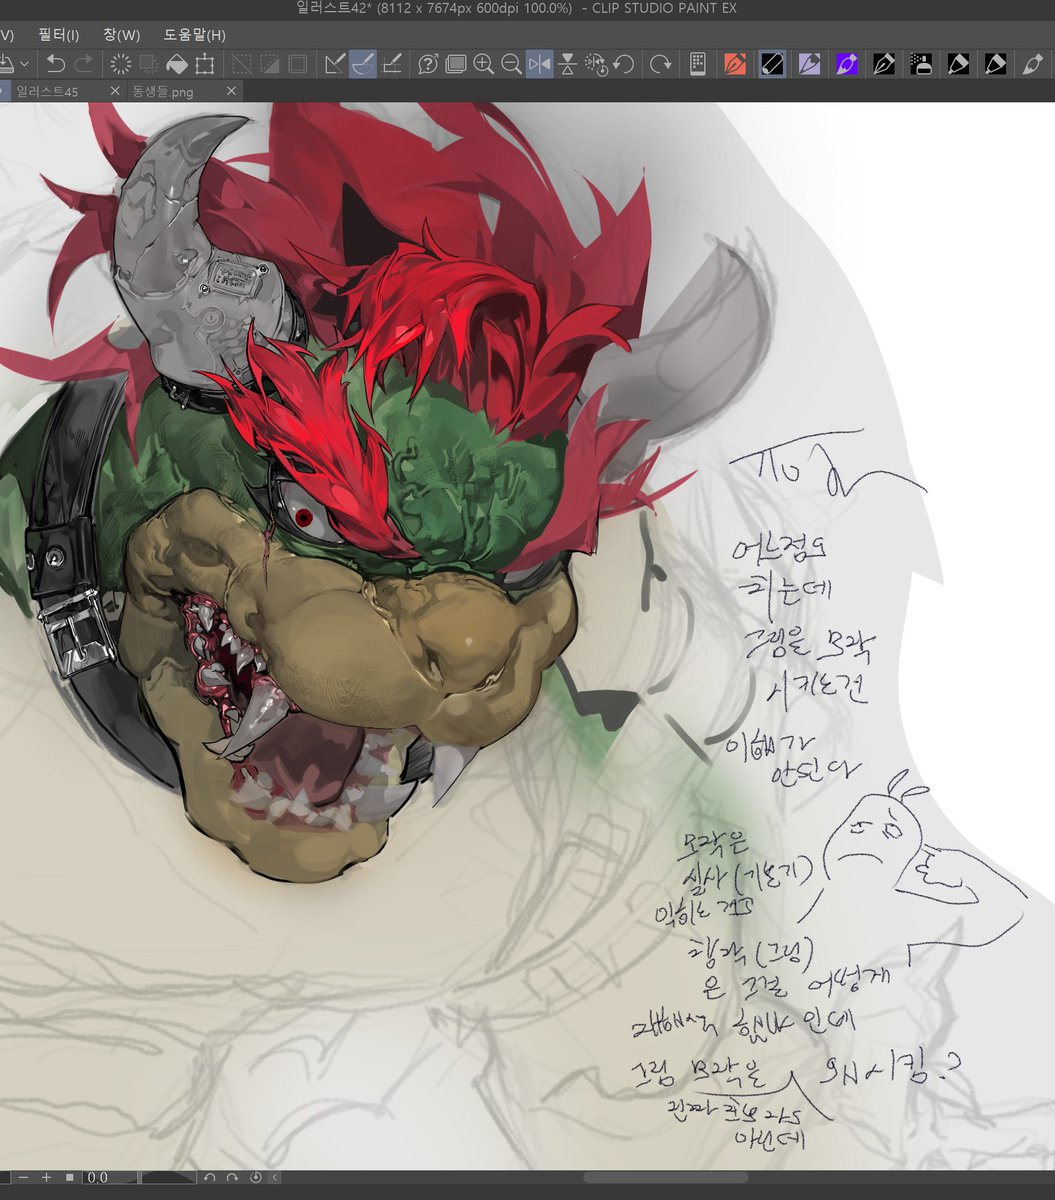This screenshot has height=1200, width=1055.
Task: Click the Clear Outside Selection icon
Action: [149, 64]
